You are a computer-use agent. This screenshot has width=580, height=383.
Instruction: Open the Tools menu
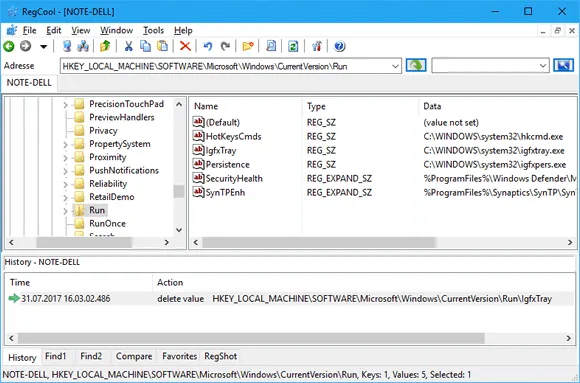pos(153,30)
